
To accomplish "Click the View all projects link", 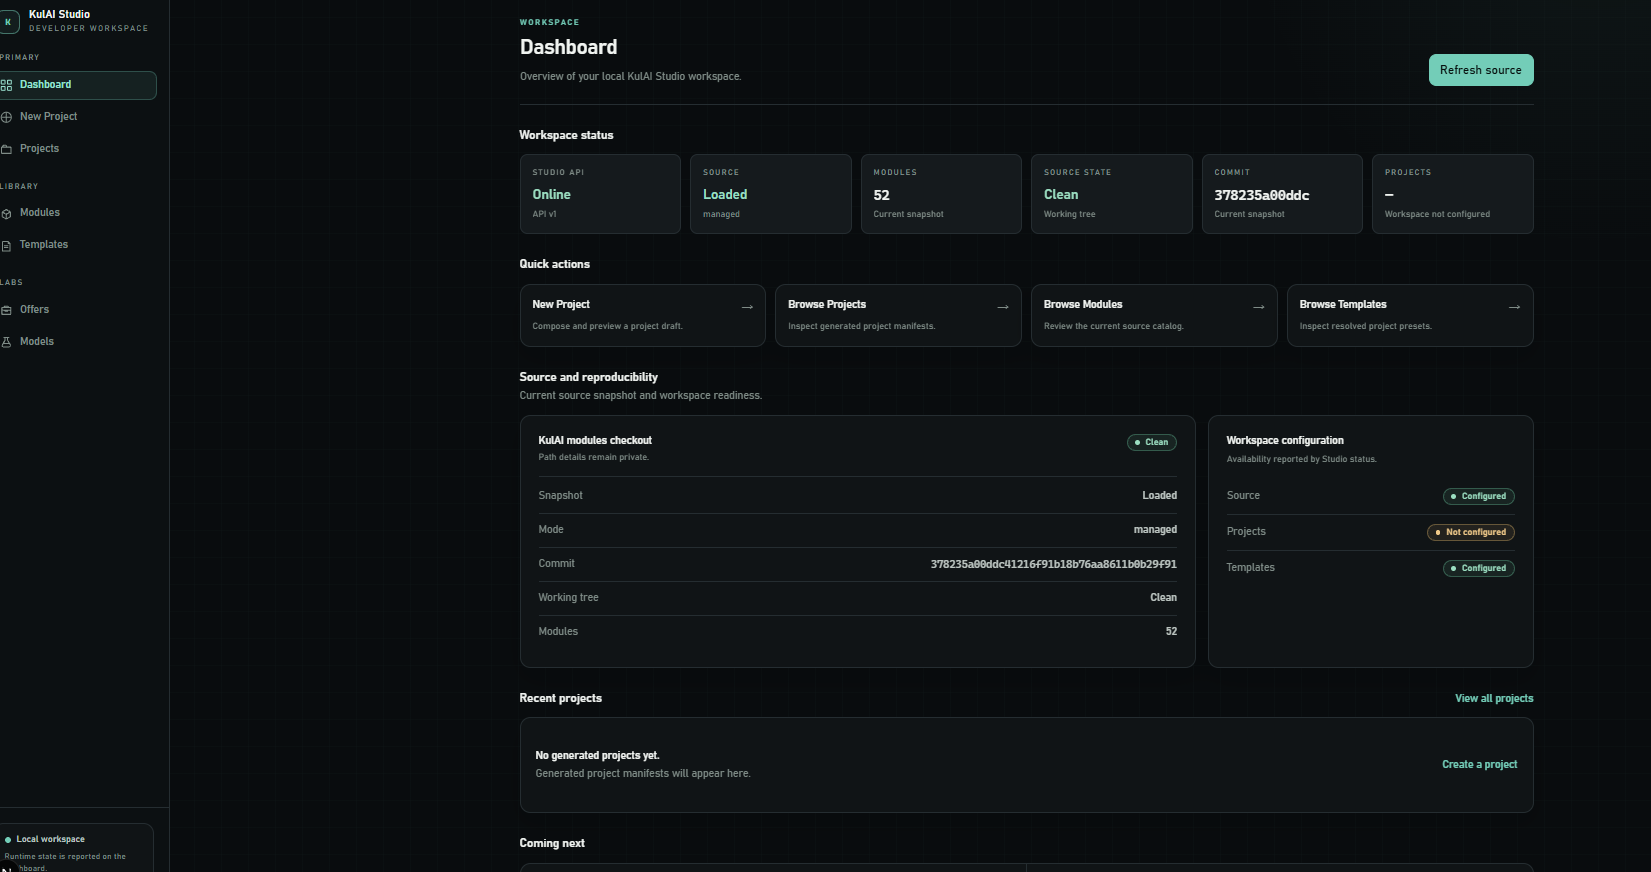I will 1494,699.
